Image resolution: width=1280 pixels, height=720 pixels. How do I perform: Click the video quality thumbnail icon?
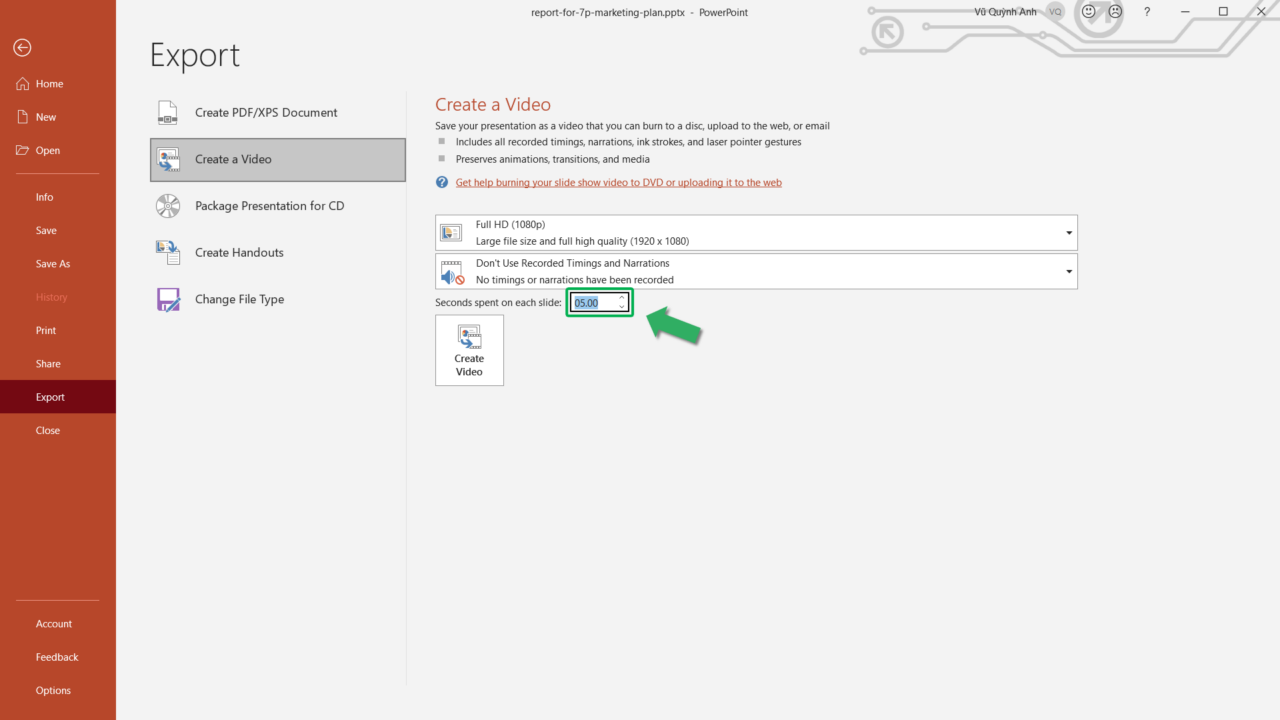(x=451, y=232)
